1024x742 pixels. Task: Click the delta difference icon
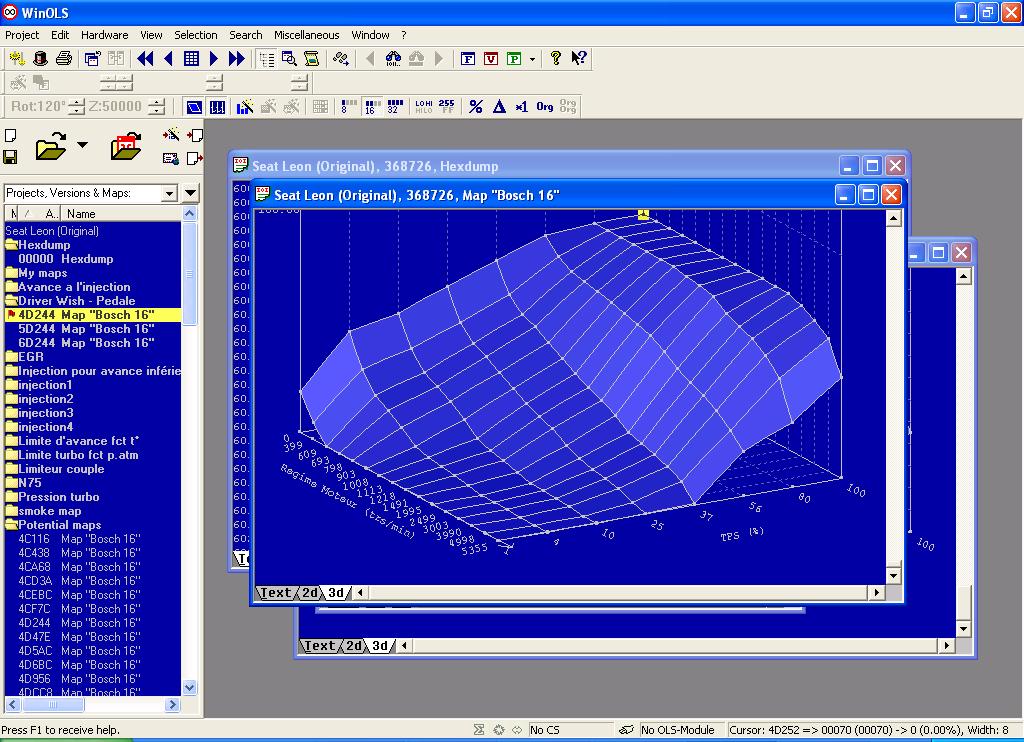tap(499, 106)
